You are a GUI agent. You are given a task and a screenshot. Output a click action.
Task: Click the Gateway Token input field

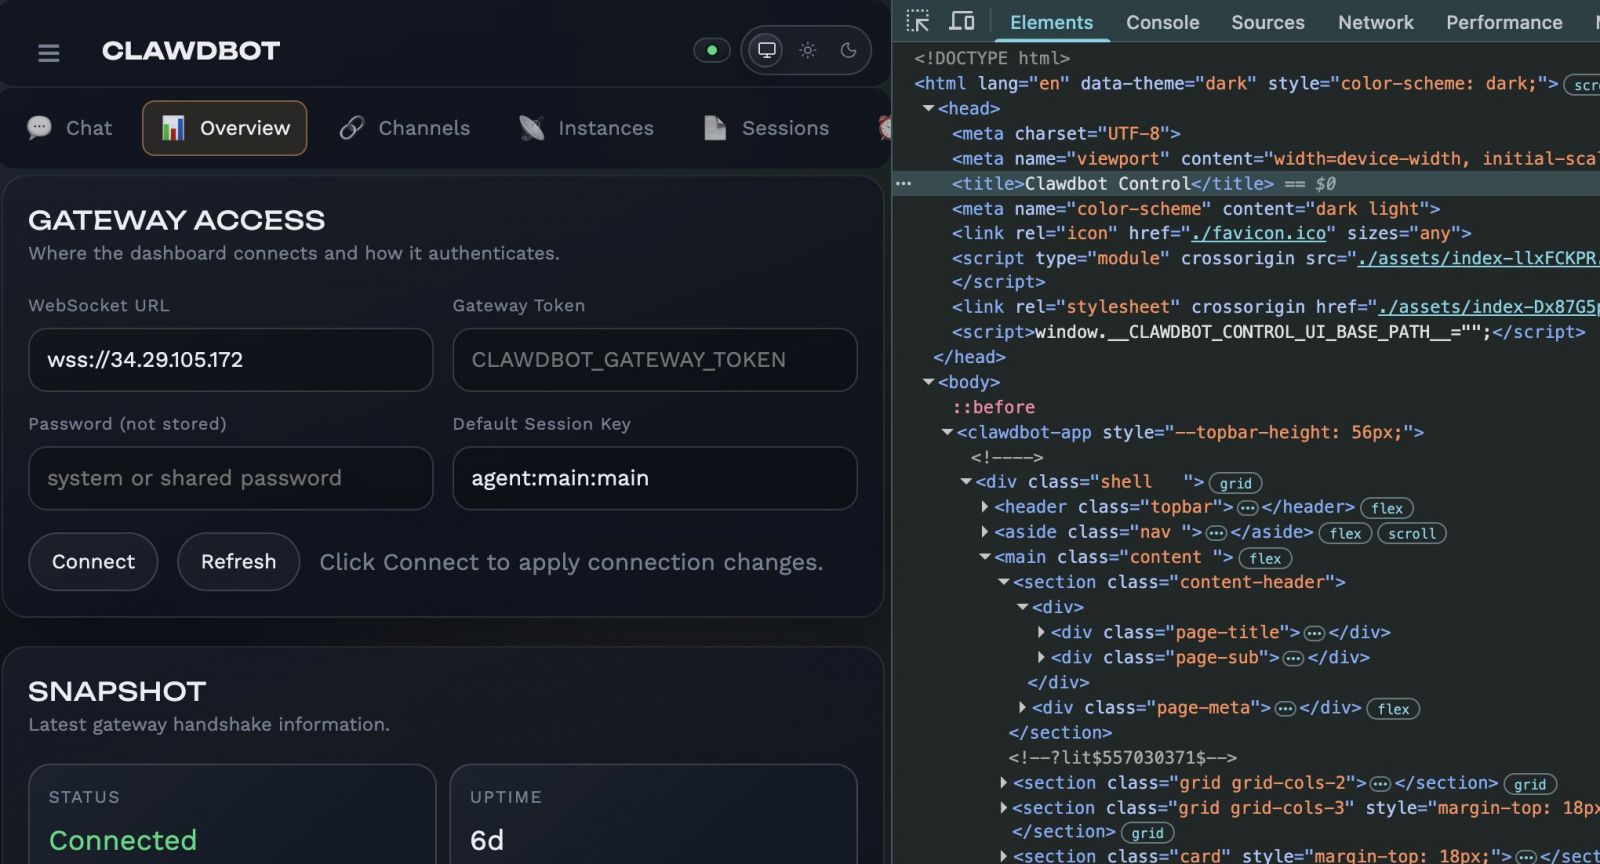[x=654, y=360]
